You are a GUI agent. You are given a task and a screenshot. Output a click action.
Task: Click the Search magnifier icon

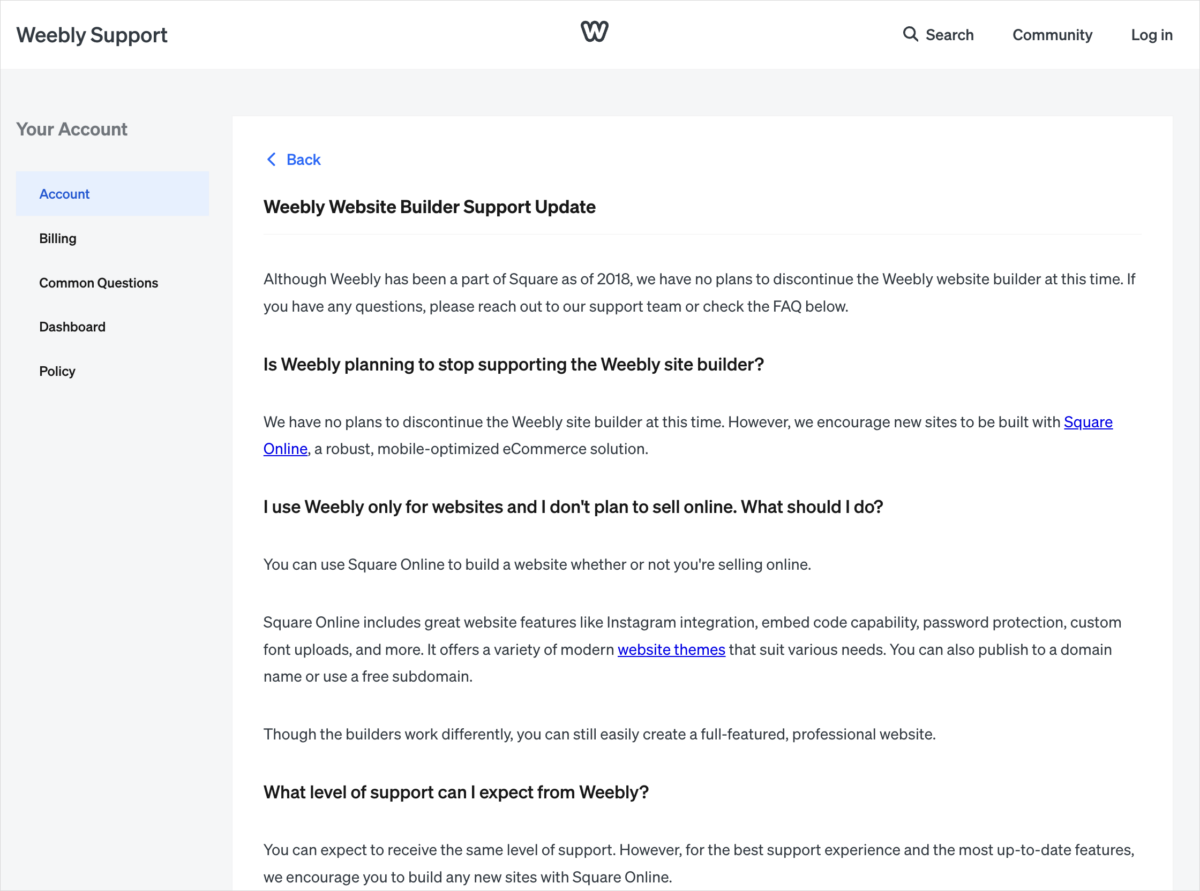coord(910,34)
